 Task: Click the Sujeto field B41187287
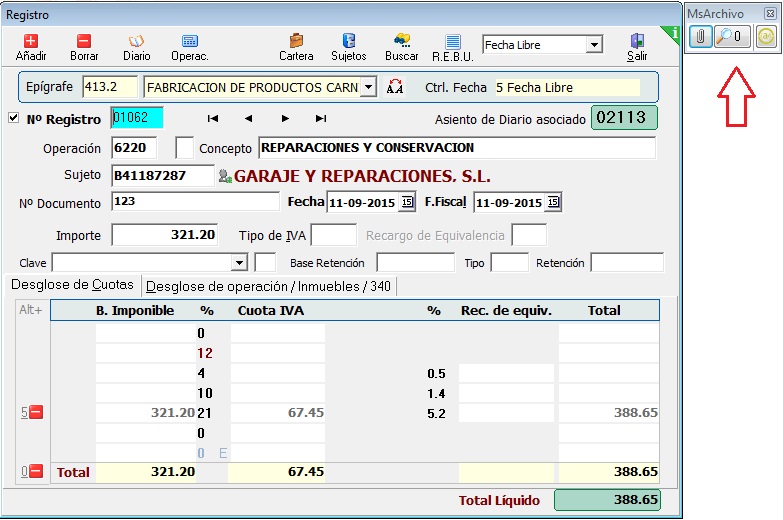[x=162, y=176]
